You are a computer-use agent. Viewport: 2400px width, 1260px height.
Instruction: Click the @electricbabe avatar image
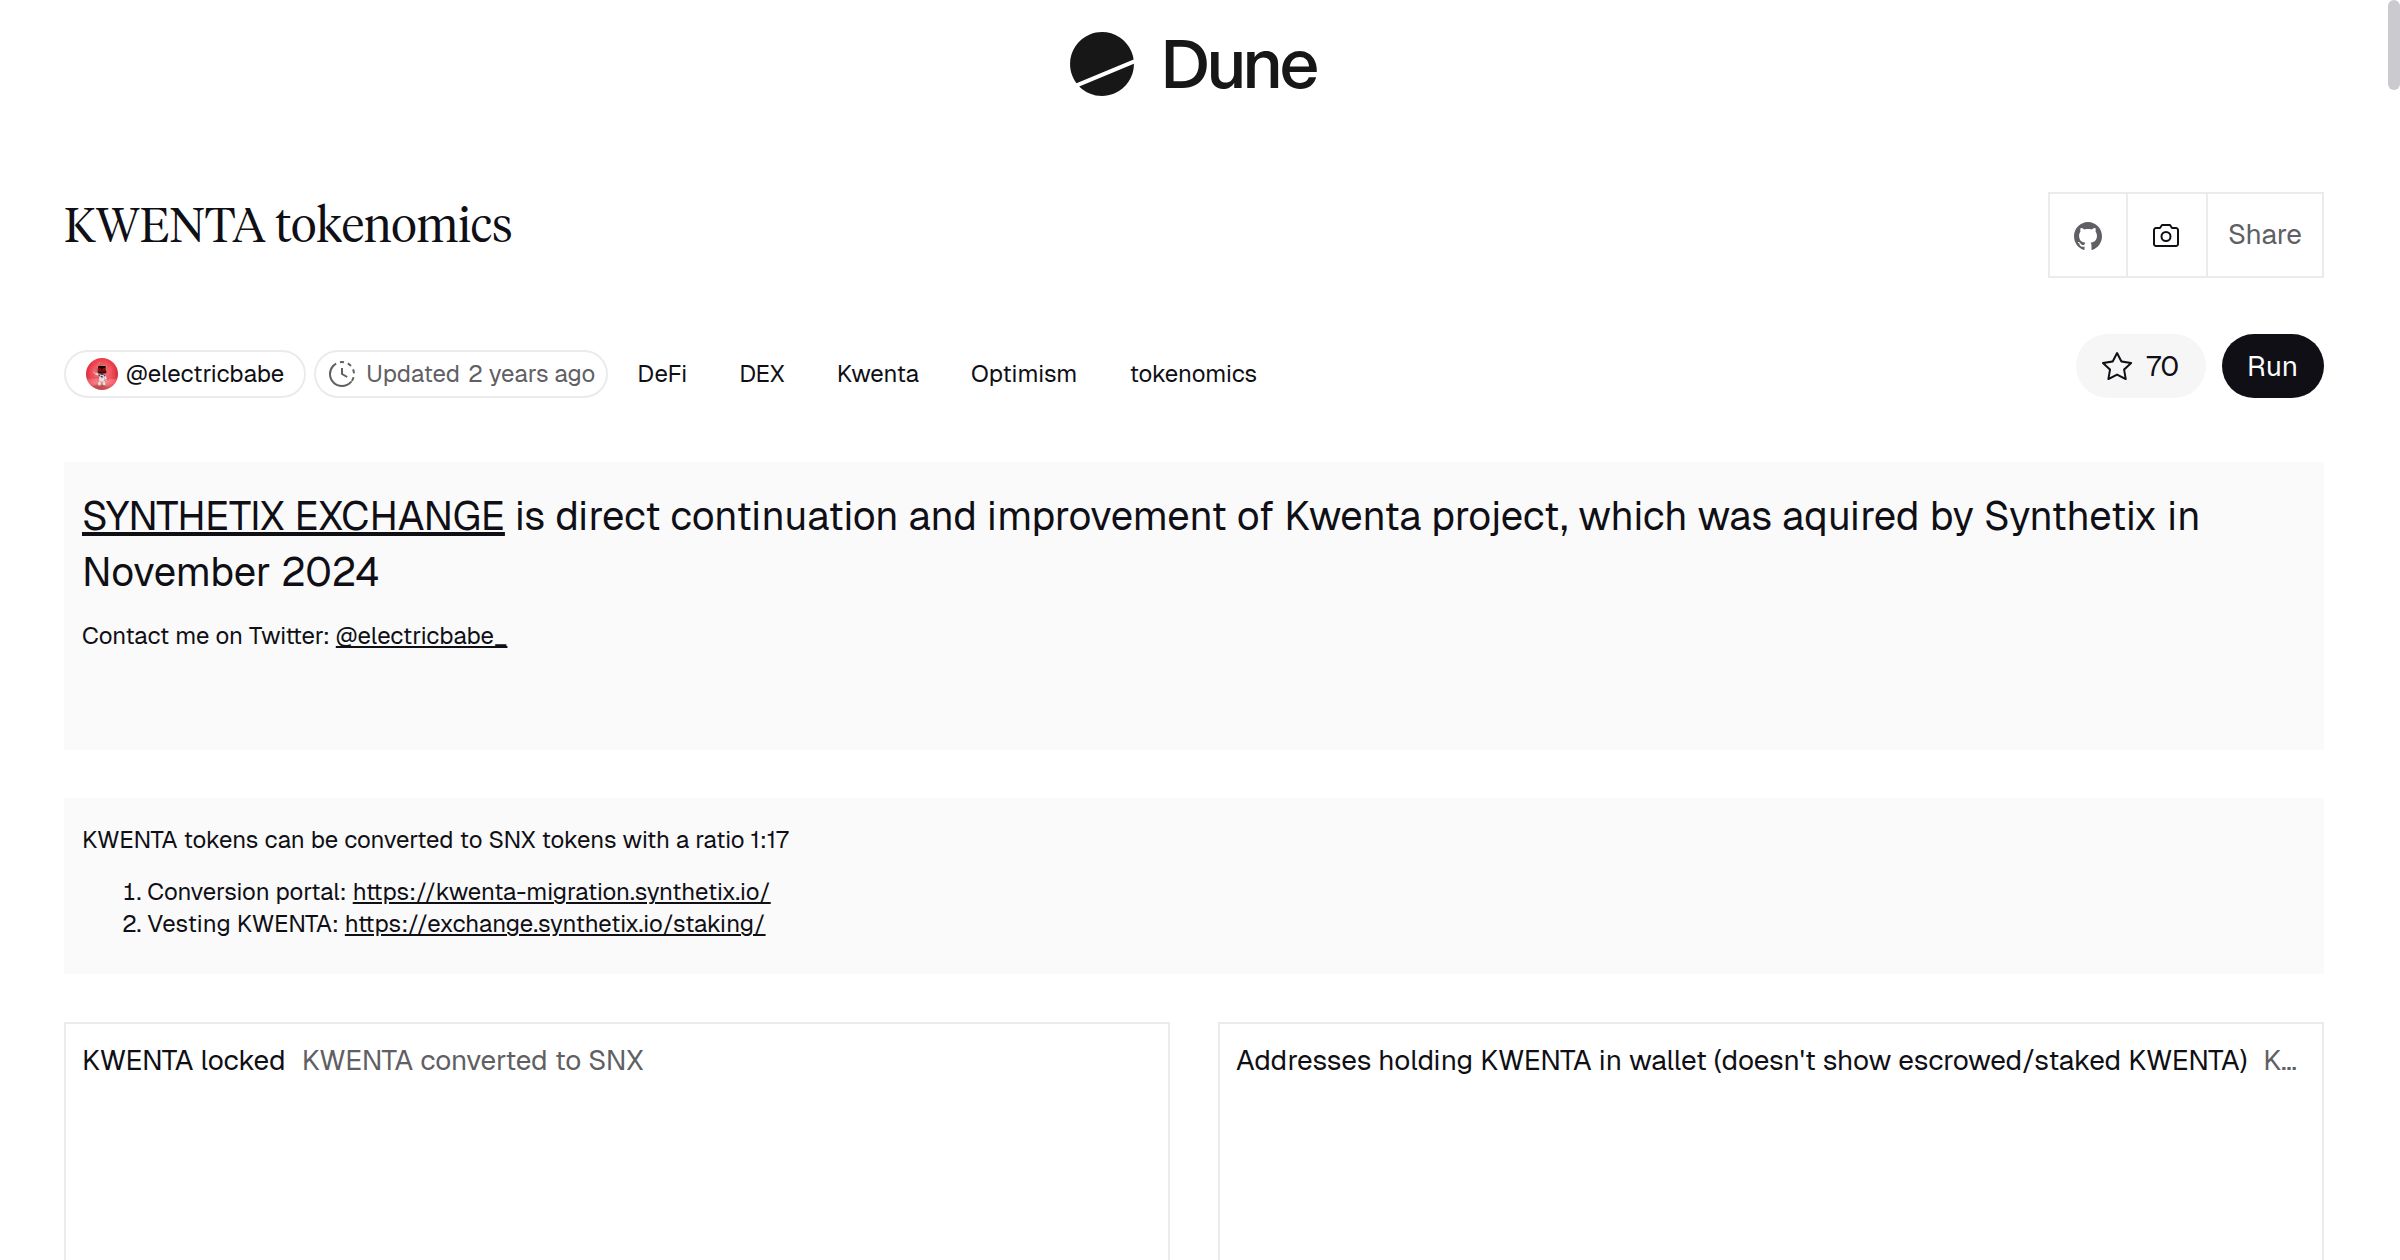[103, 372]
